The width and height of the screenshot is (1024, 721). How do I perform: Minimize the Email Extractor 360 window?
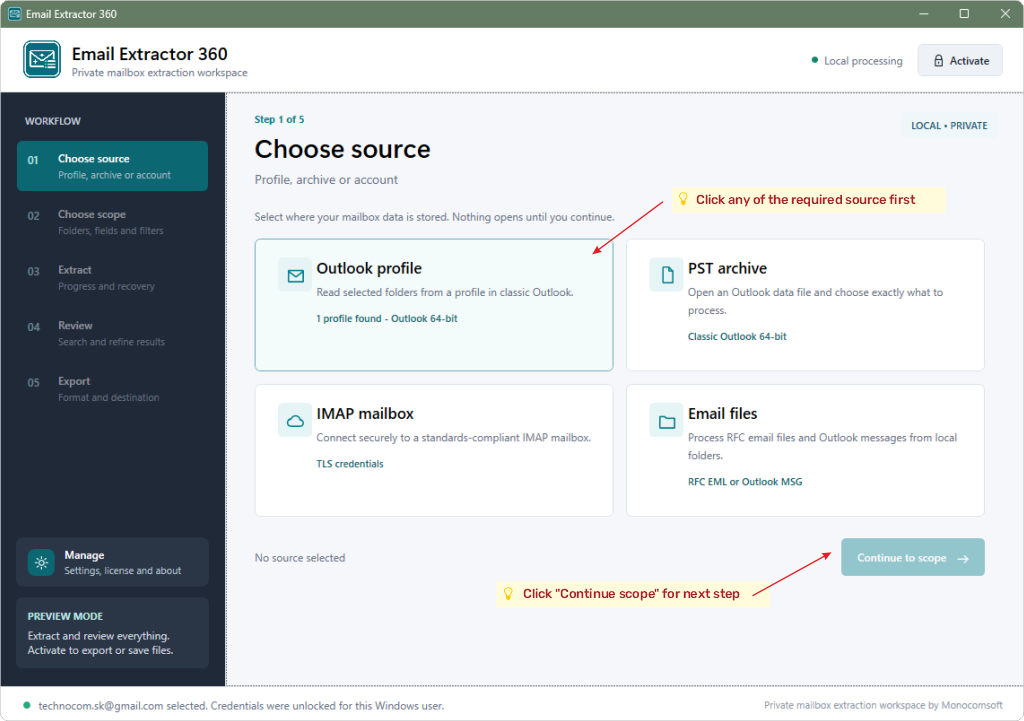923,14
